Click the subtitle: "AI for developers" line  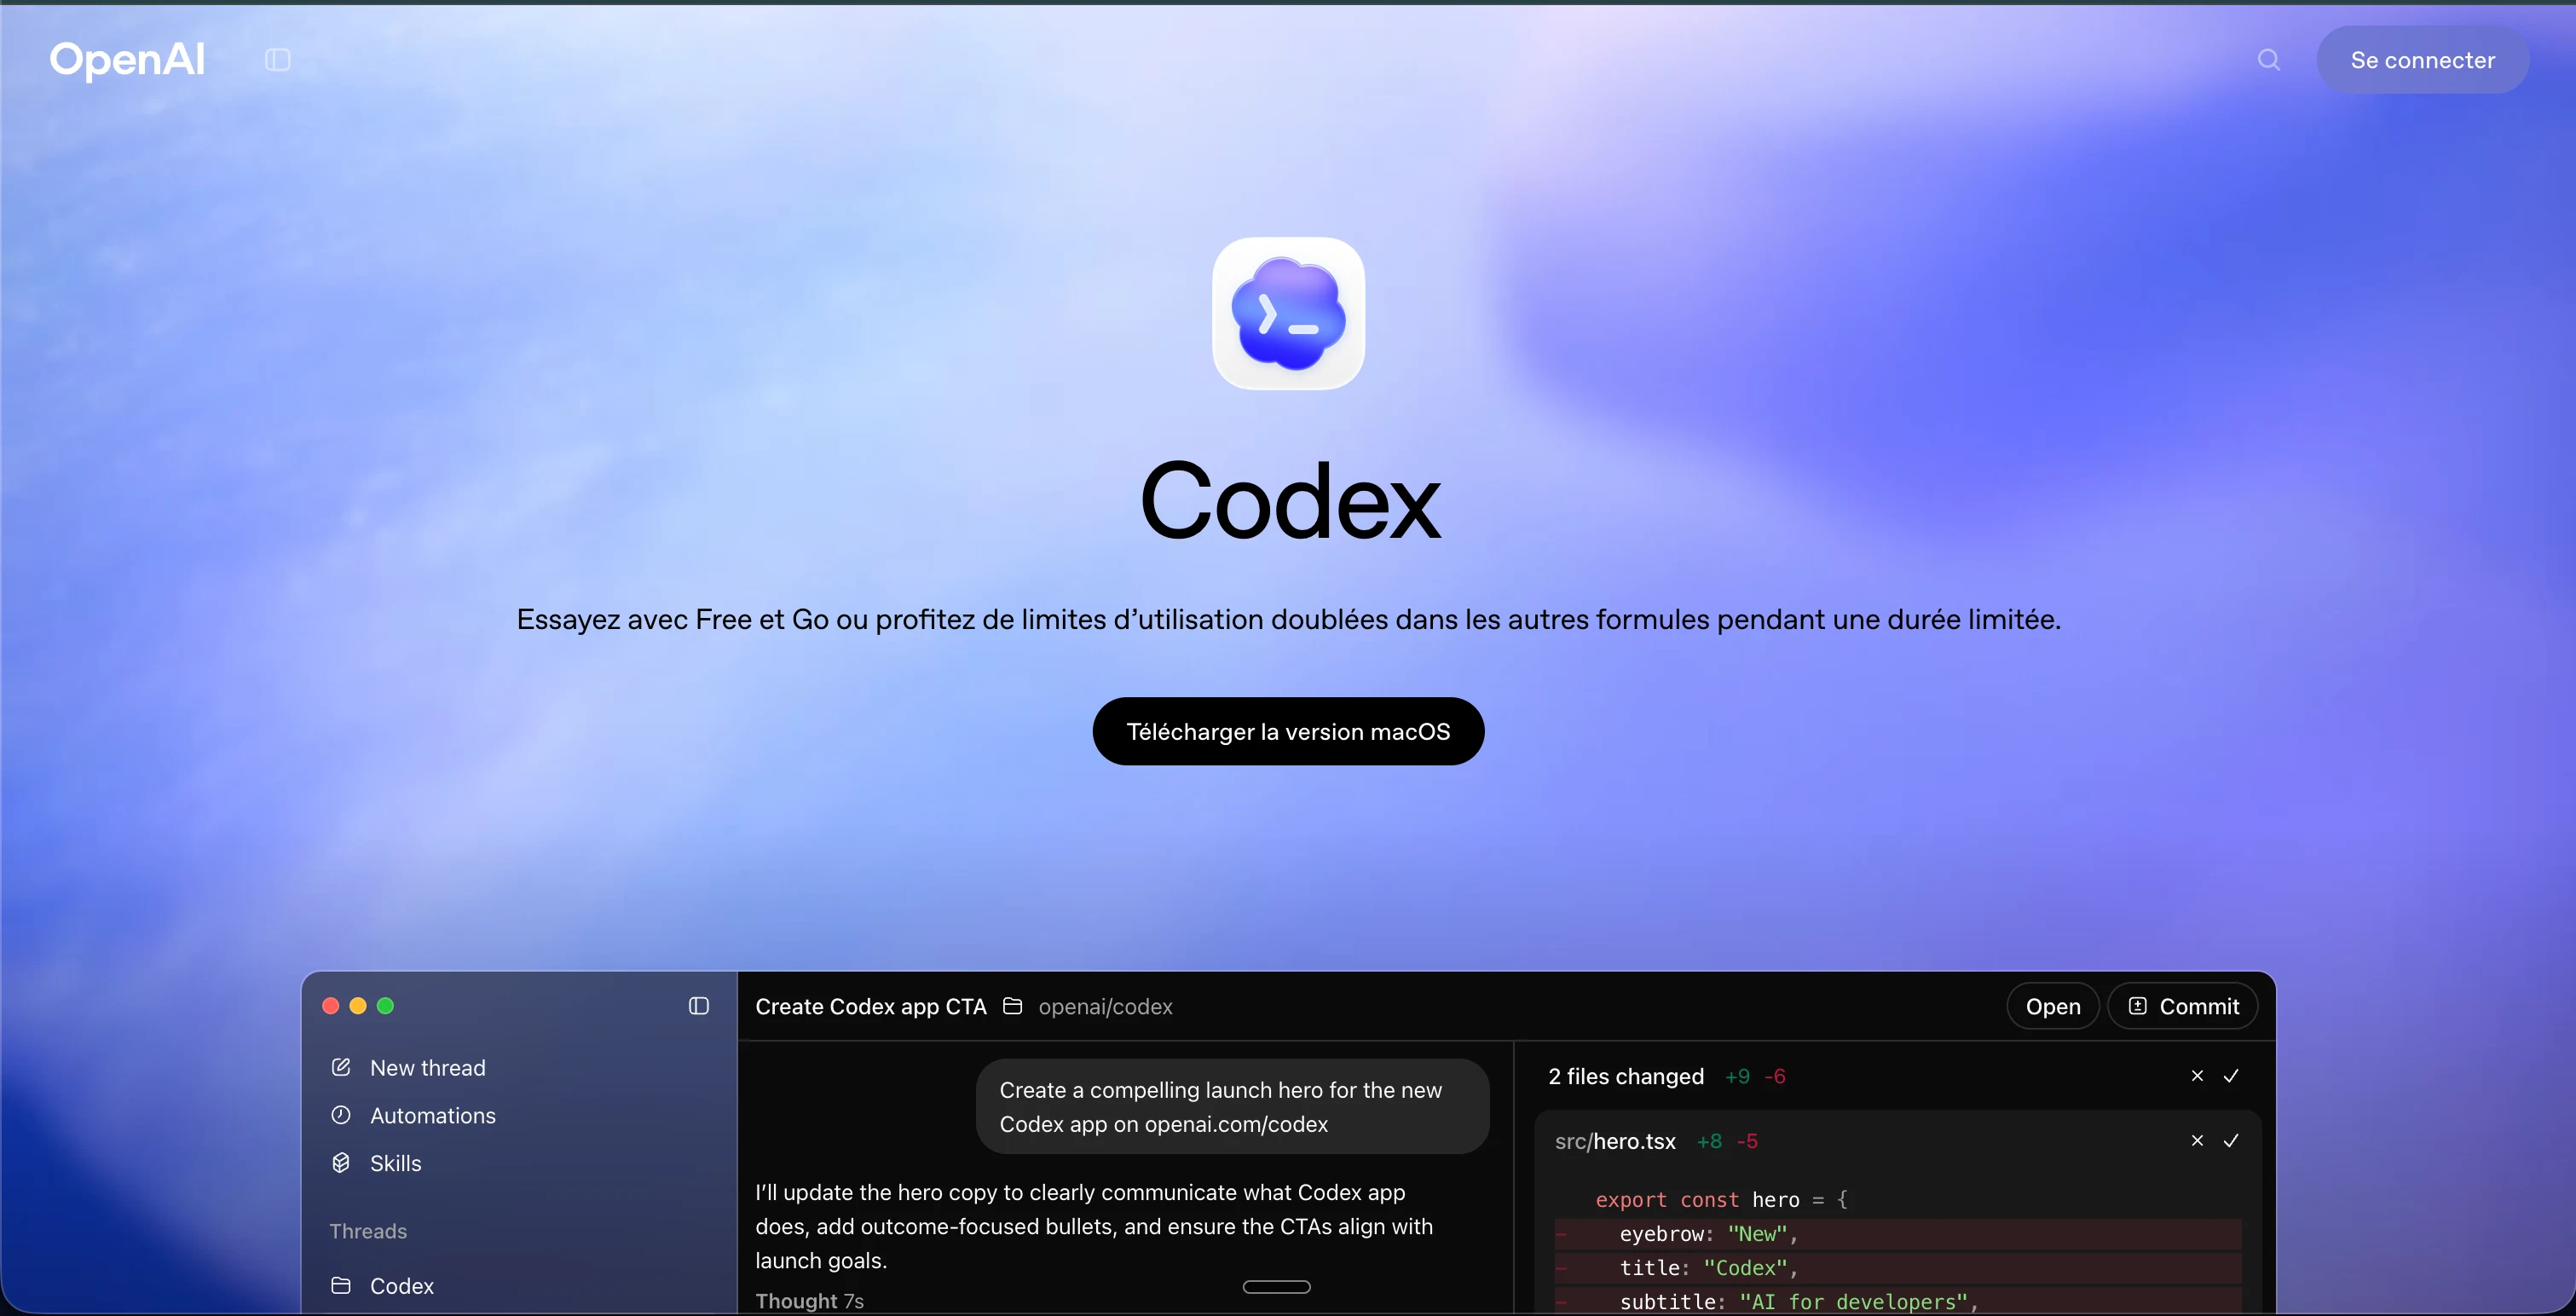click(x=1898, y=1302)
